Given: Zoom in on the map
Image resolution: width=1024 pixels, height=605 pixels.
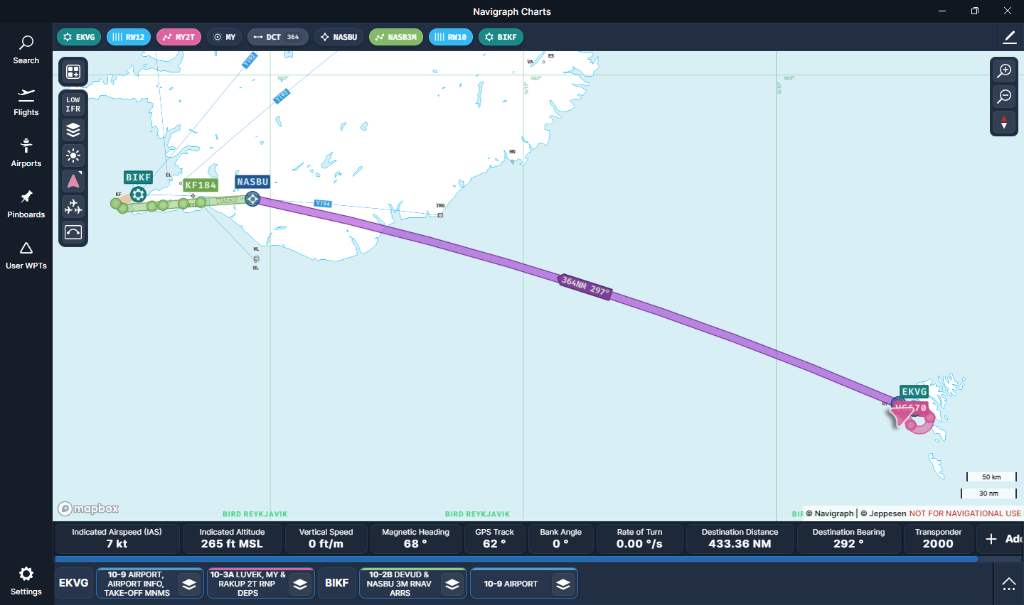Looking at the screenshot, I should point(1004,71).
